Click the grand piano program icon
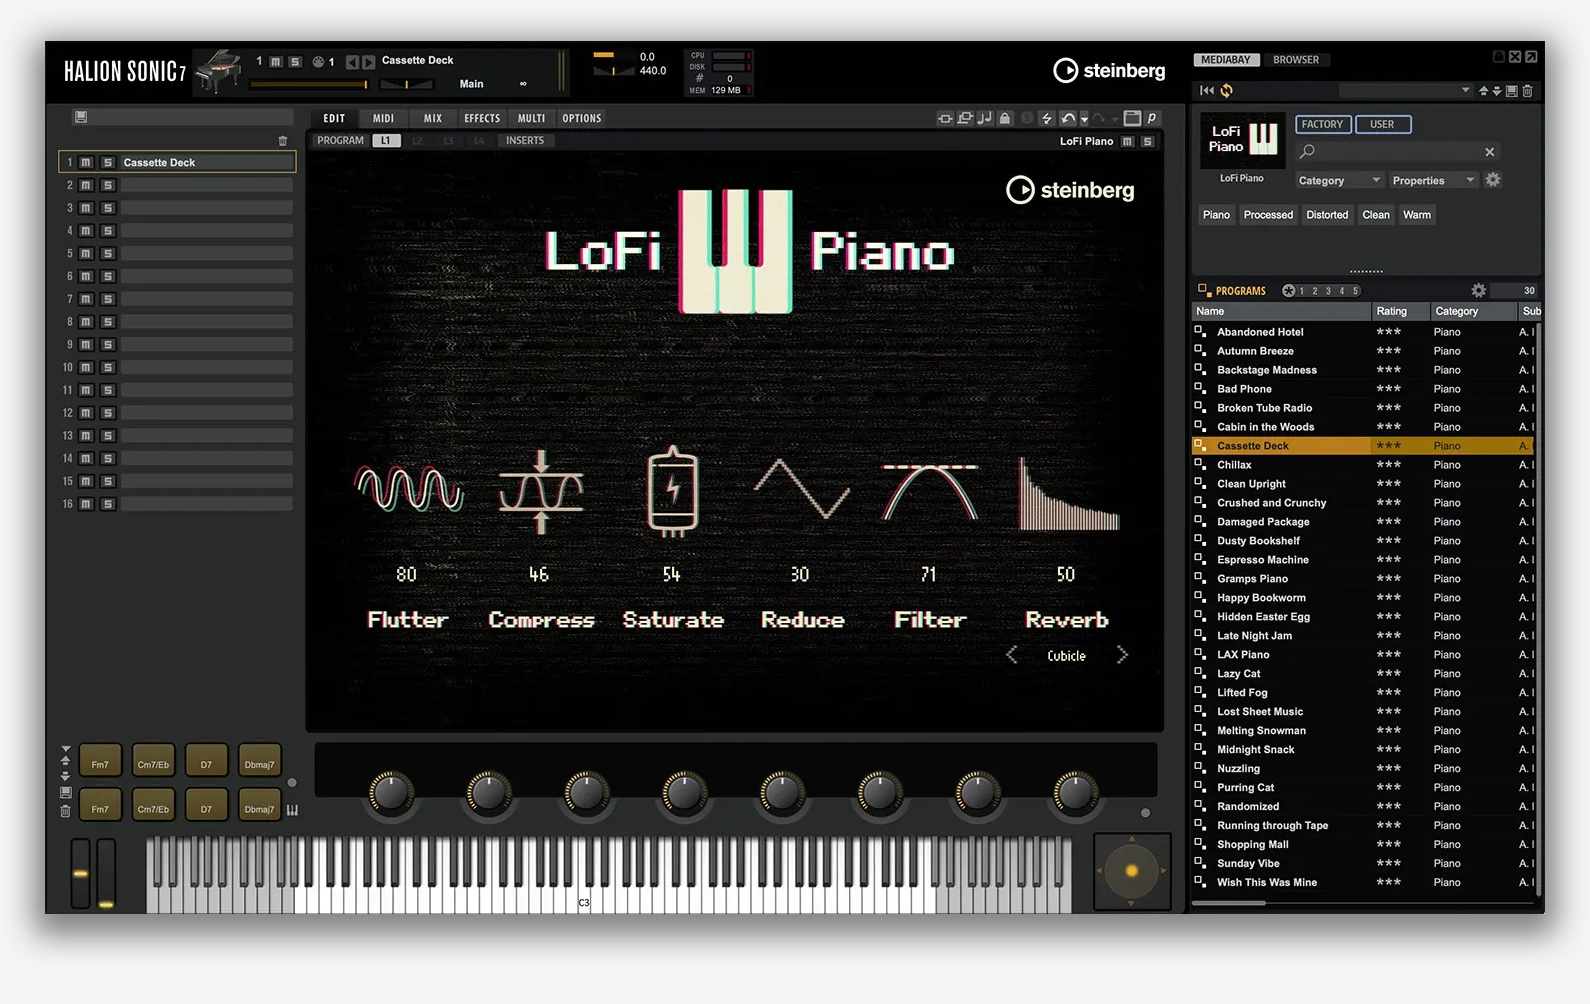Viewport: 1590px width, 1004px height. coord(218,71)
